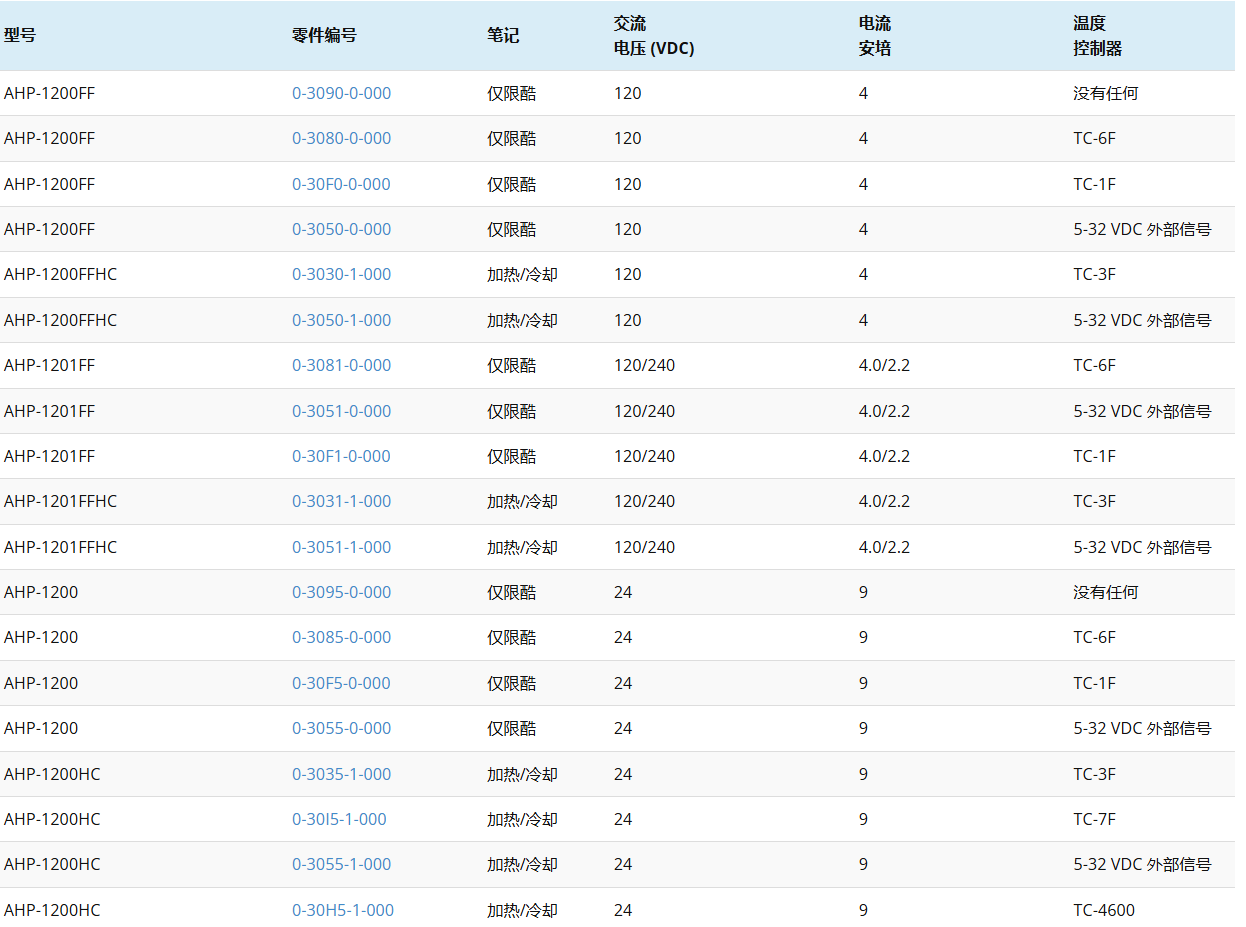Click 120/240 voltage in row 0-3081-0-000
This screenshot has height=927, width=1246.
pos(645,365)
